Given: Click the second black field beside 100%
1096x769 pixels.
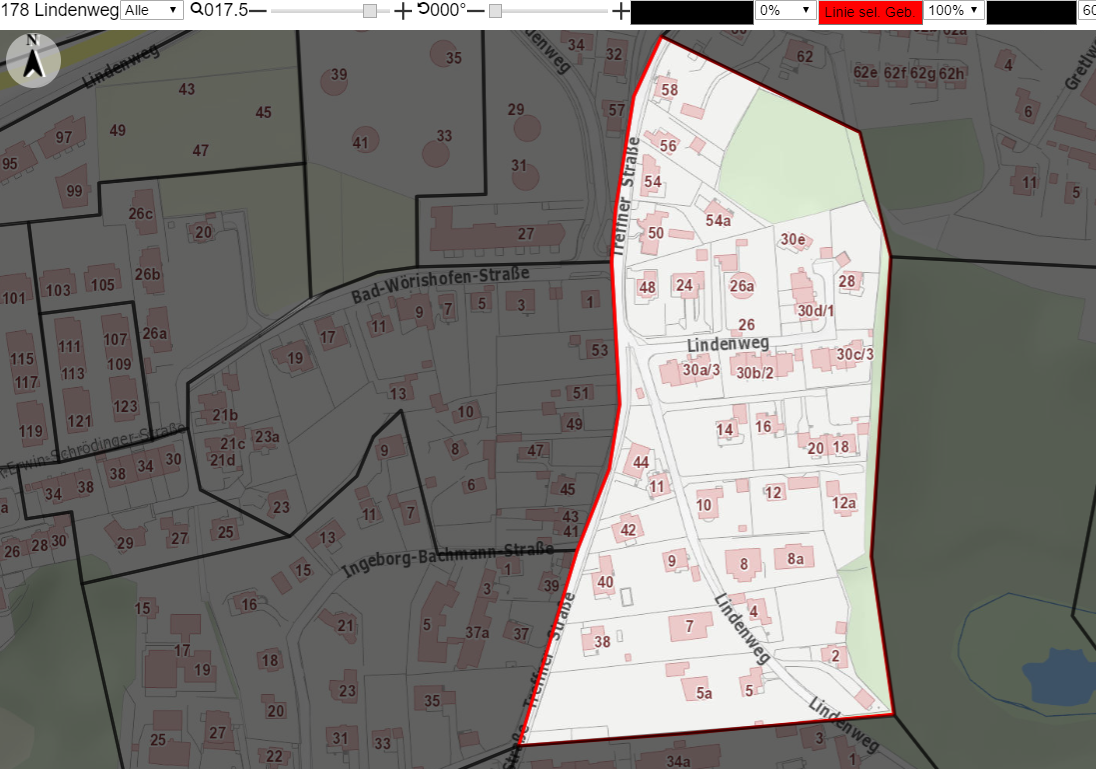Looking at the screenshot, I should pyautogui.click(x=1031, y=12).
